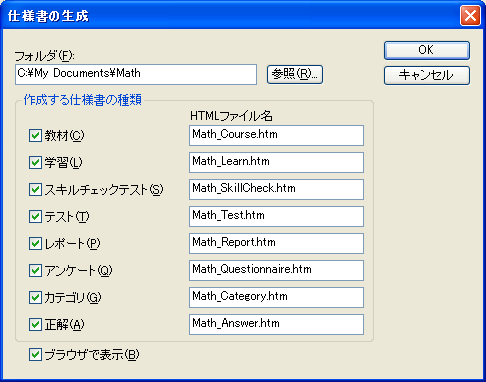Close the 仕様書の生成 dialog
Viewport: 486px width, 382px height.
coord(470,15)
